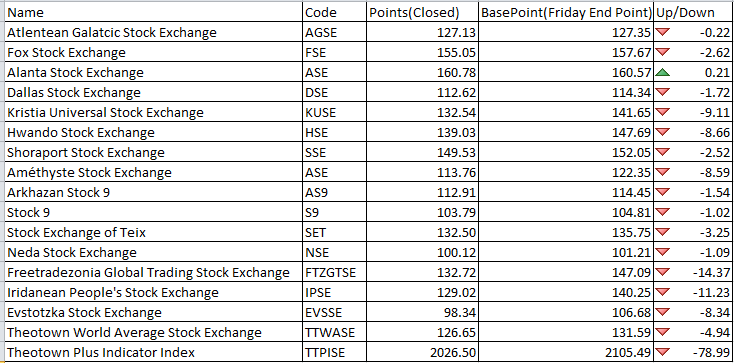Click the red down arrow for Fox Stock Exchange
This screenshot has width=734, height=363.
tap(663, 52)
